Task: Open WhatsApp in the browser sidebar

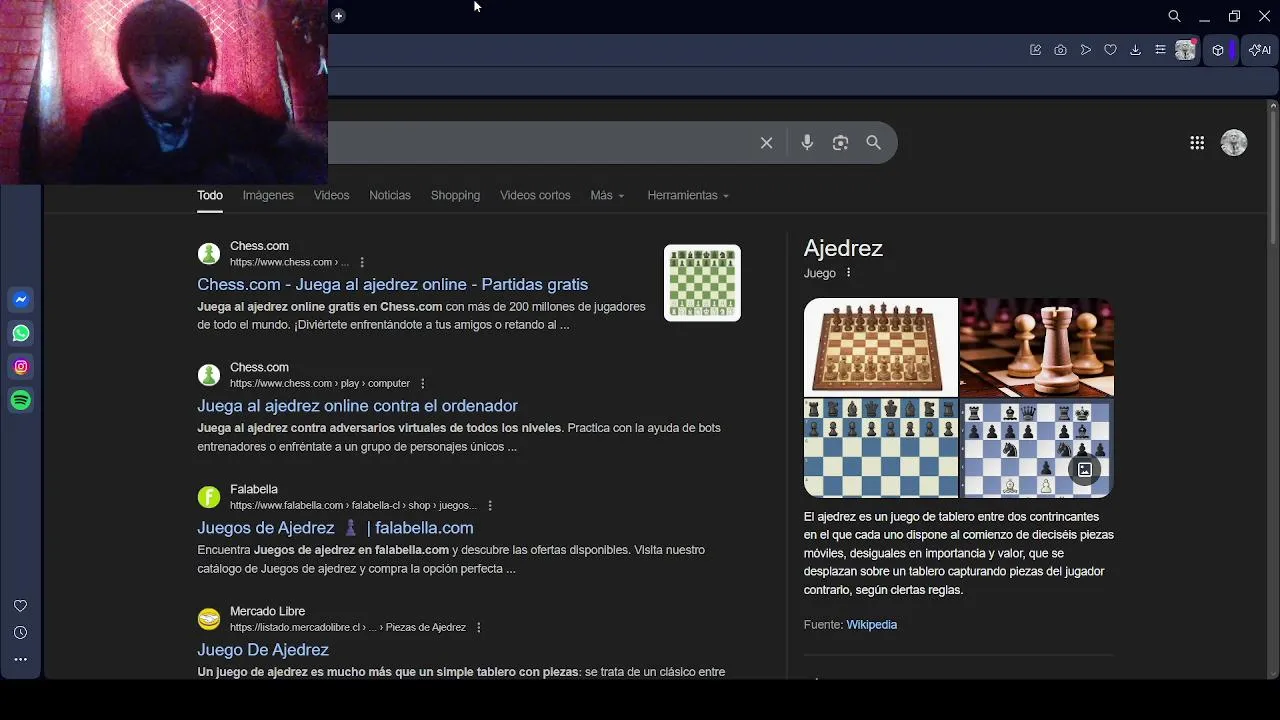Action: 21,333
